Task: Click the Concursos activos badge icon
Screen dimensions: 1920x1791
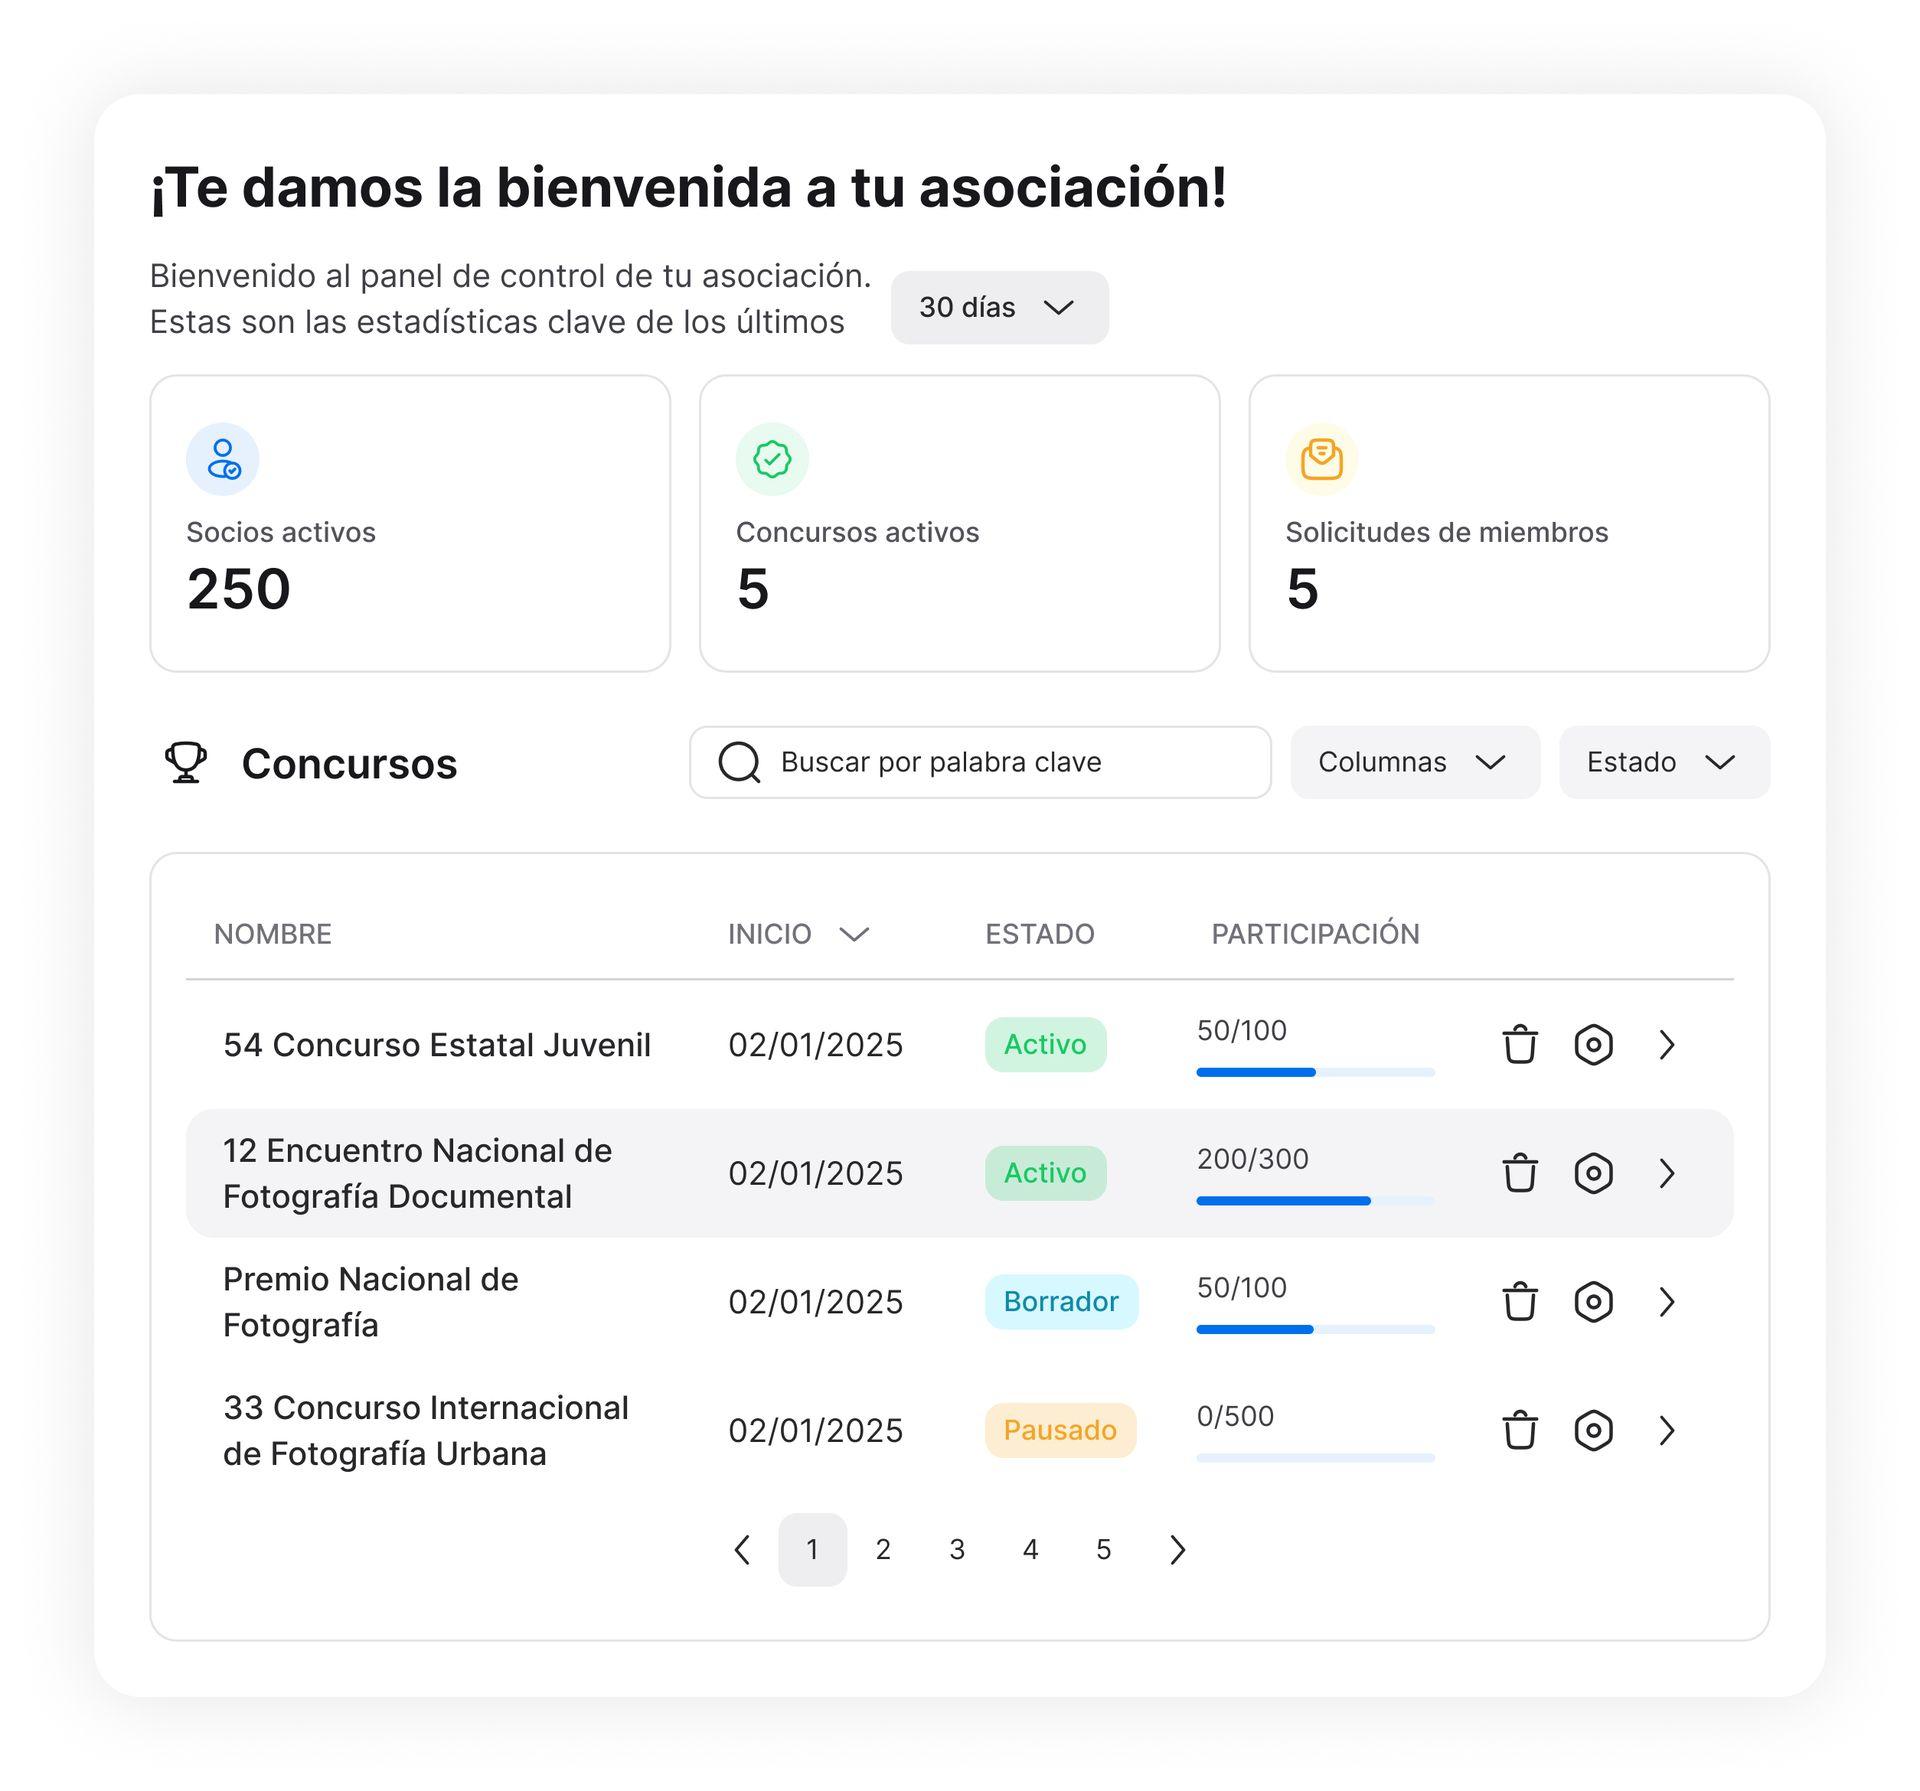Action: coord(771,459)
